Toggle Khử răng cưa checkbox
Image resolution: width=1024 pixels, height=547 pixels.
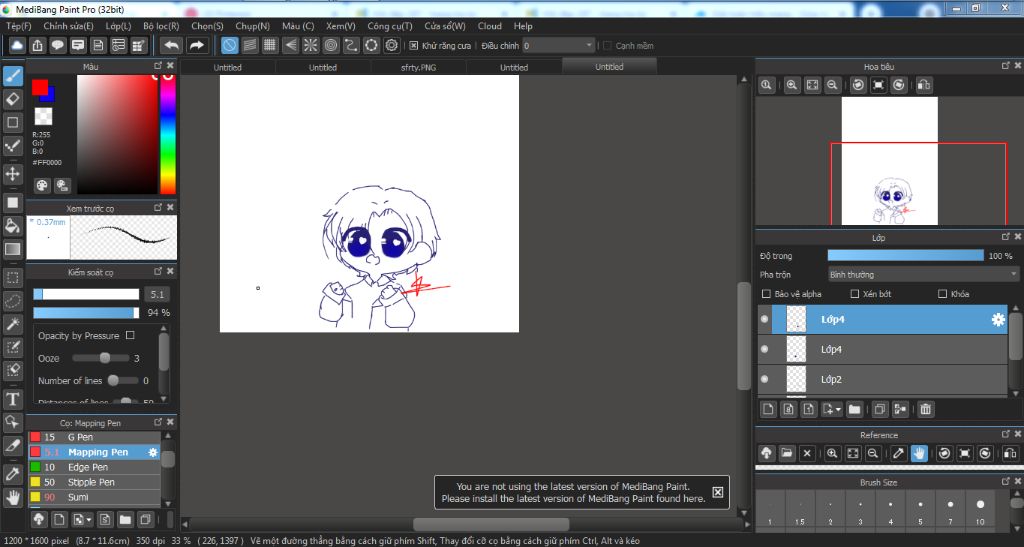pos(413,46)
